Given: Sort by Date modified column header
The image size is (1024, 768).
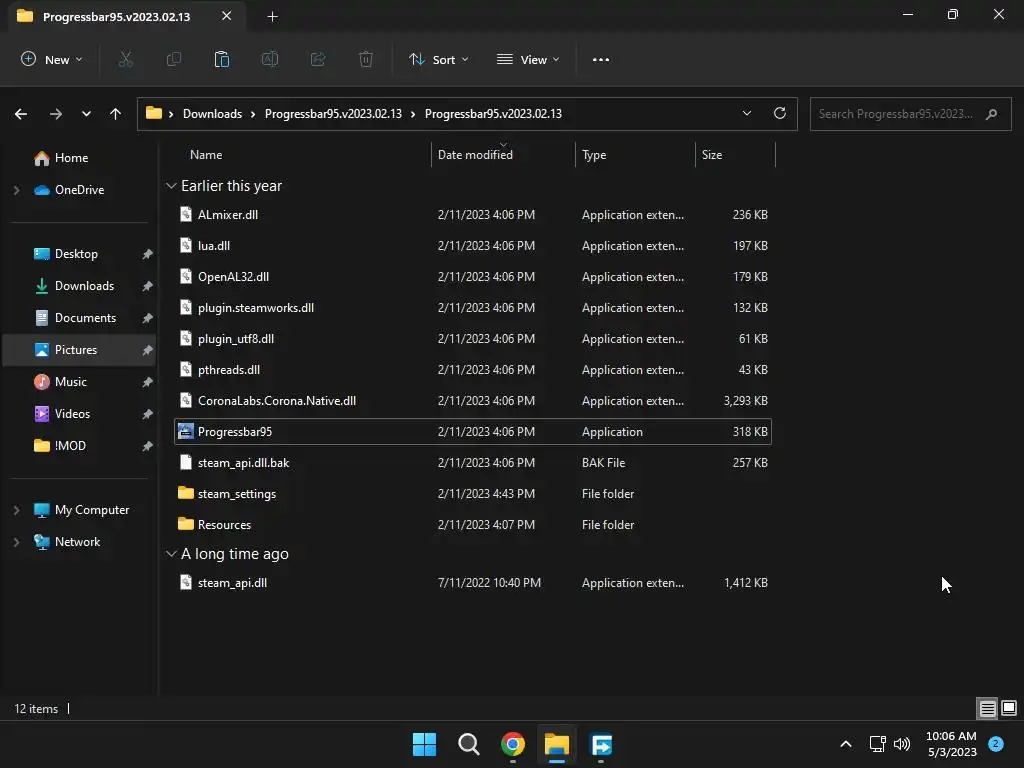Looking at the screenshot, I should point(475,155).
